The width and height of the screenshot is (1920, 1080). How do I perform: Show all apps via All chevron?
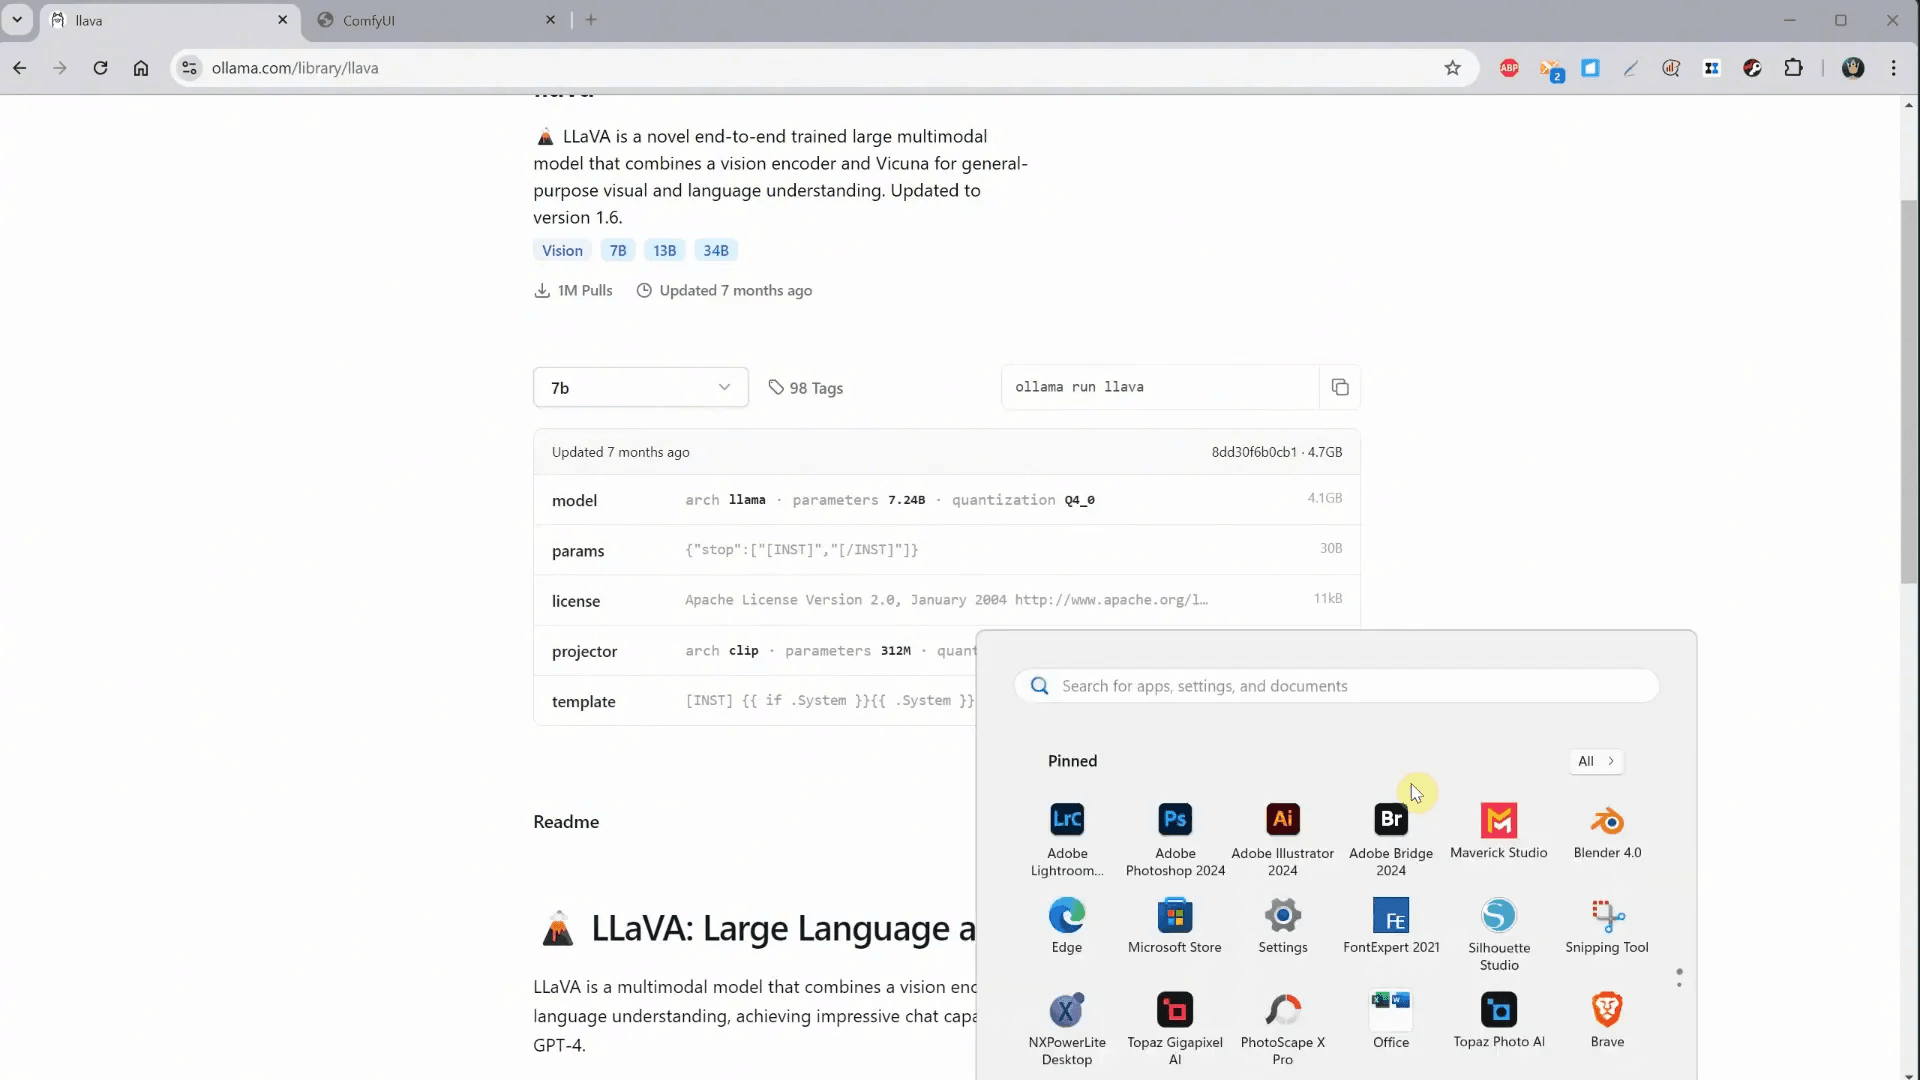[x=1596, y=761]
